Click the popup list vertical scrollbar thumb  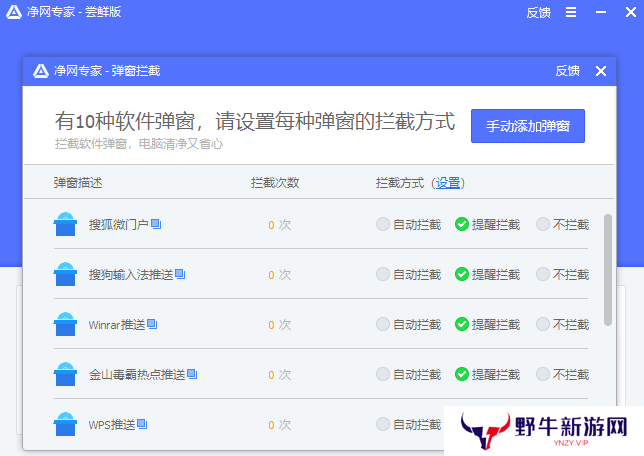(608, 270)
